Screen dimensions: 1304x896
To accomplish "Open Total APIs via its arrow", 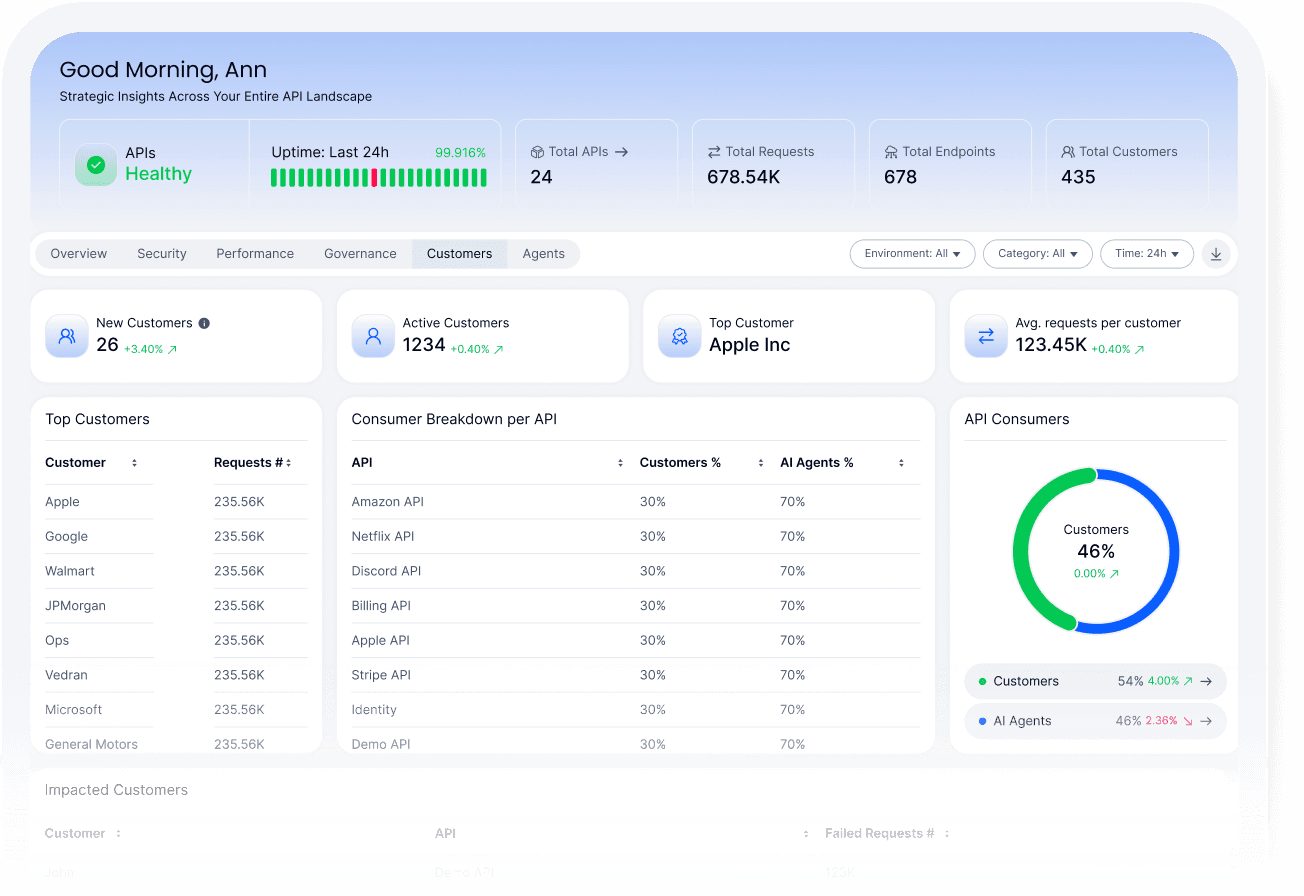I will coord(621,152).
